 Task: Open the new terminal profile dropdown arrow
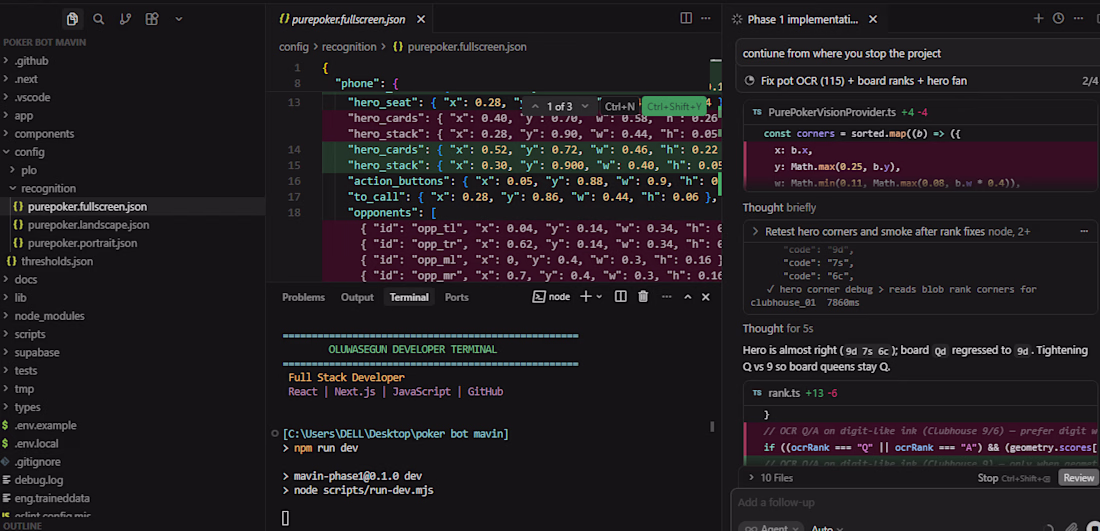(599, 297)
